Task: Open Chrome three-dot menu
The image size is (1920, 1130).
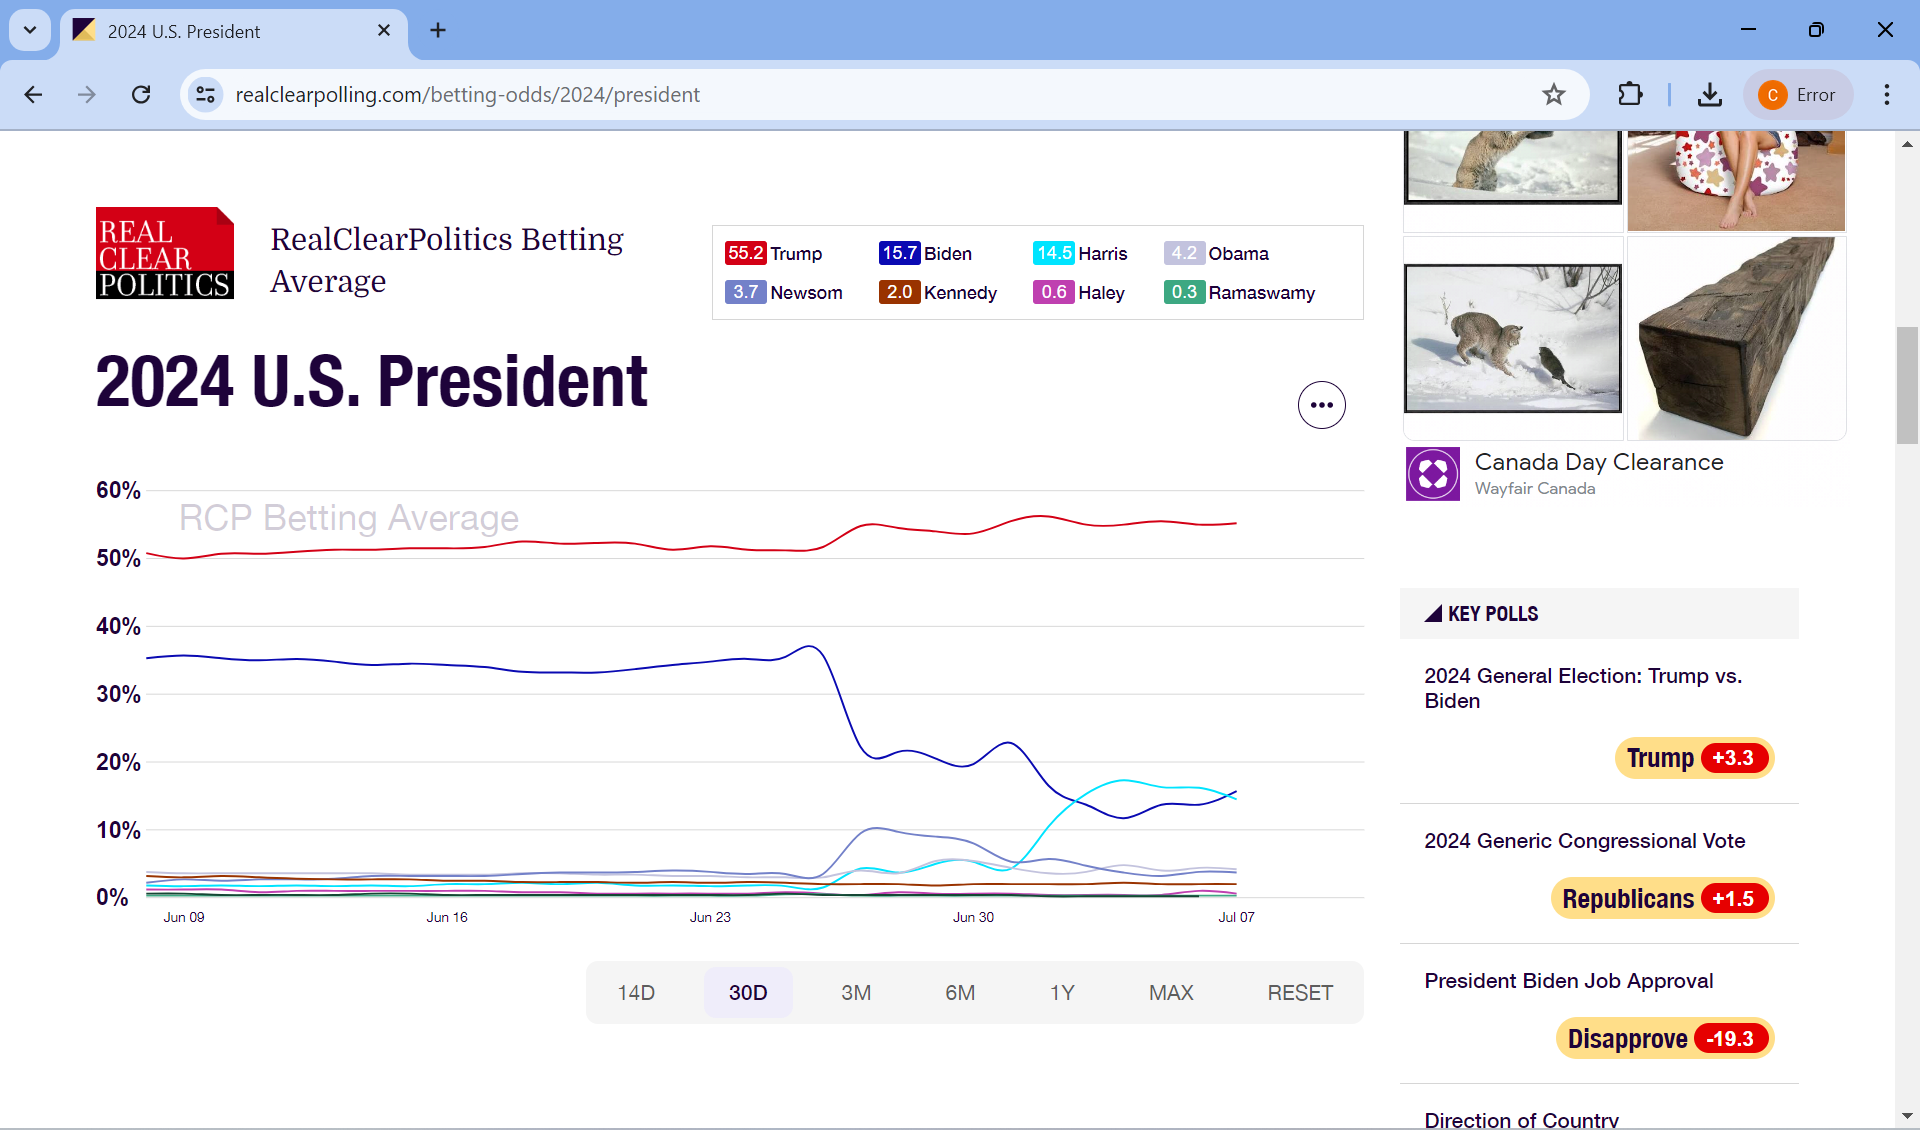Action: coord(1887,94)
